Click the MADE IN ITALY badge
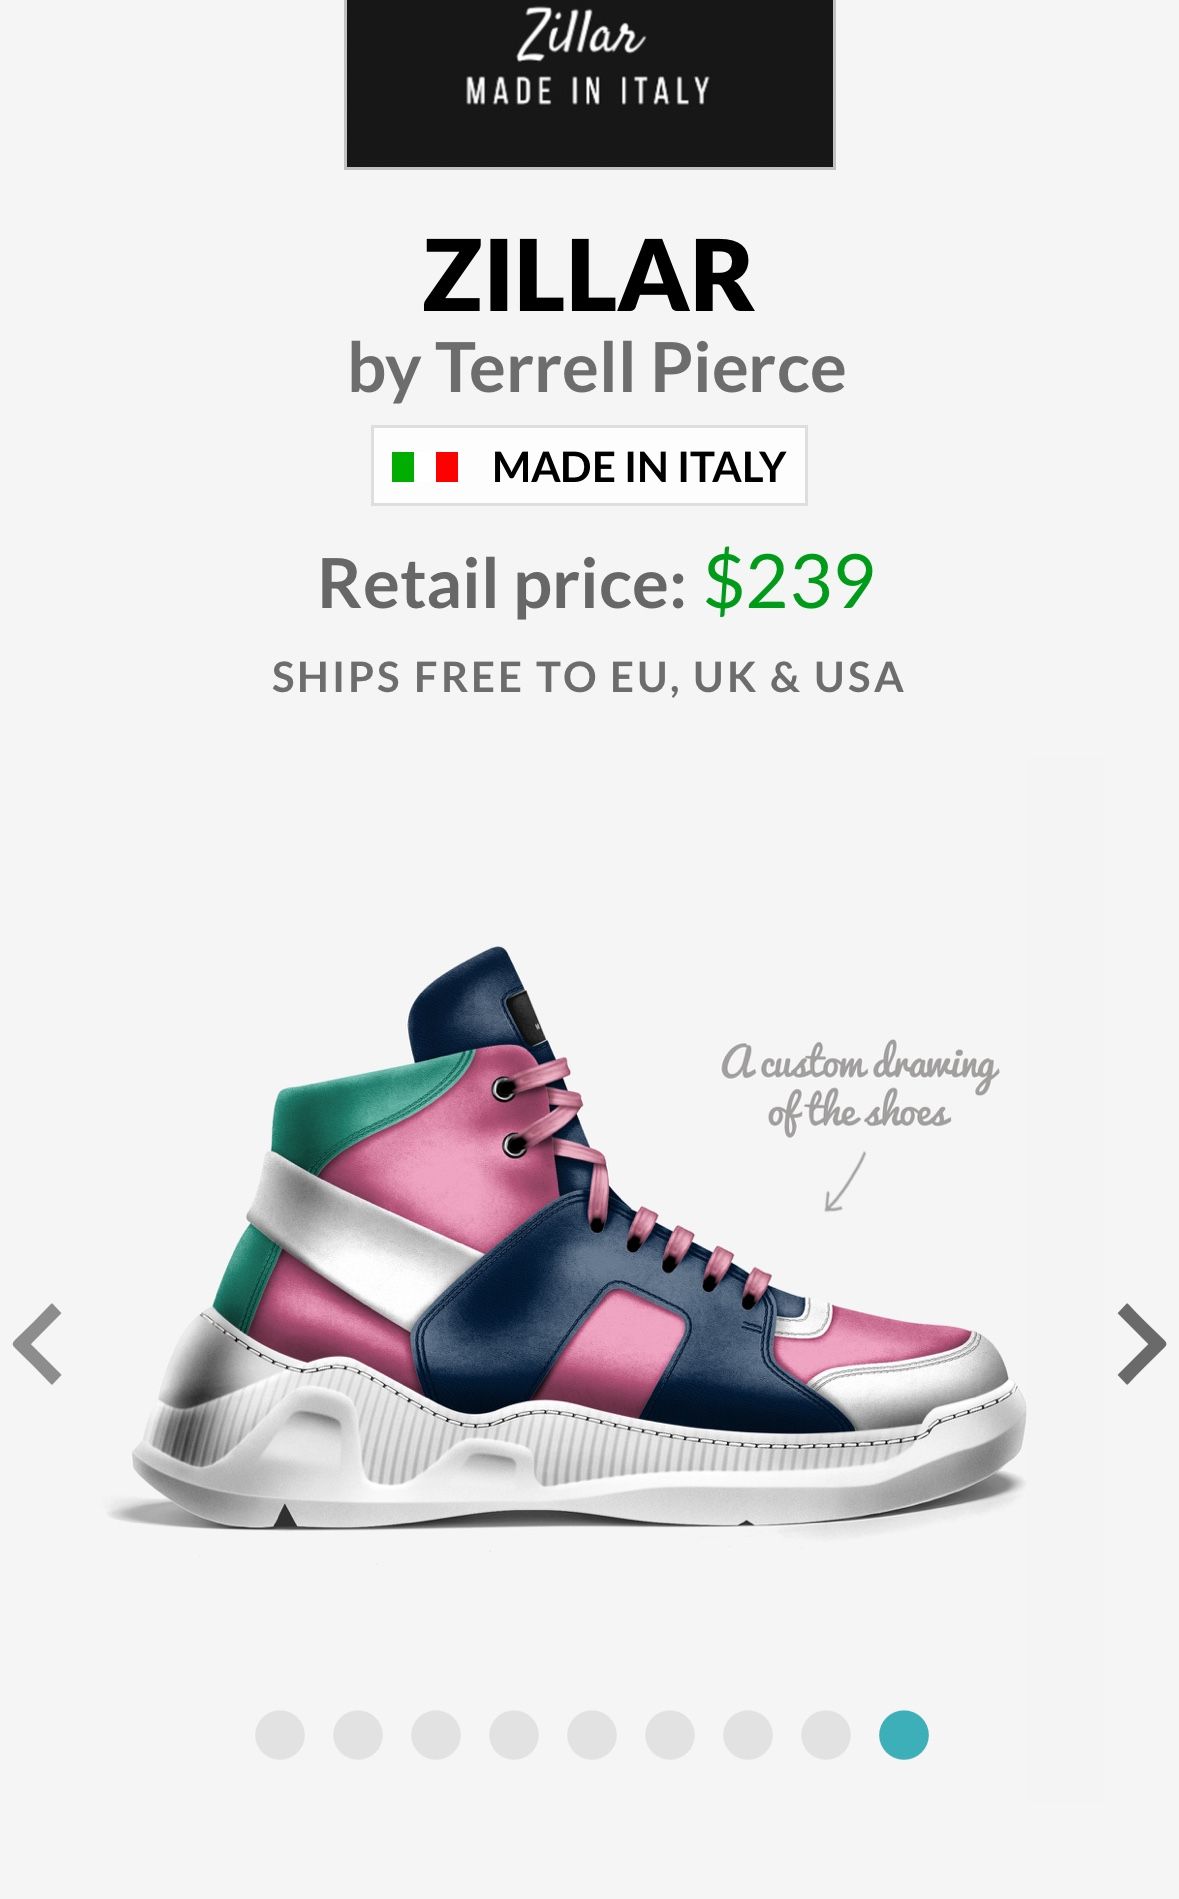The image size is (1179, 1899). tap(589, 466)
